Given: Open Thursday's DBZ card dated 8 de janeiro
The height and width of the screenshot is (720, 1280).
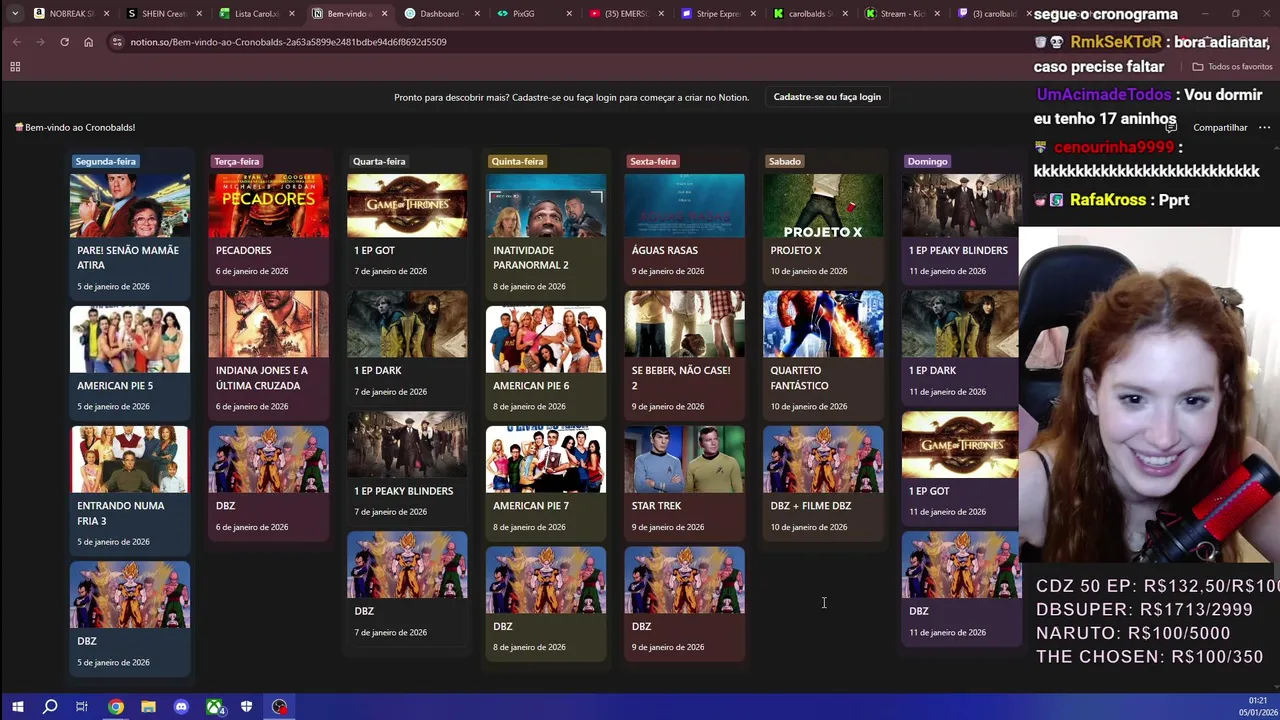Looking at the screenshot, I should click(x=546, y=603).
